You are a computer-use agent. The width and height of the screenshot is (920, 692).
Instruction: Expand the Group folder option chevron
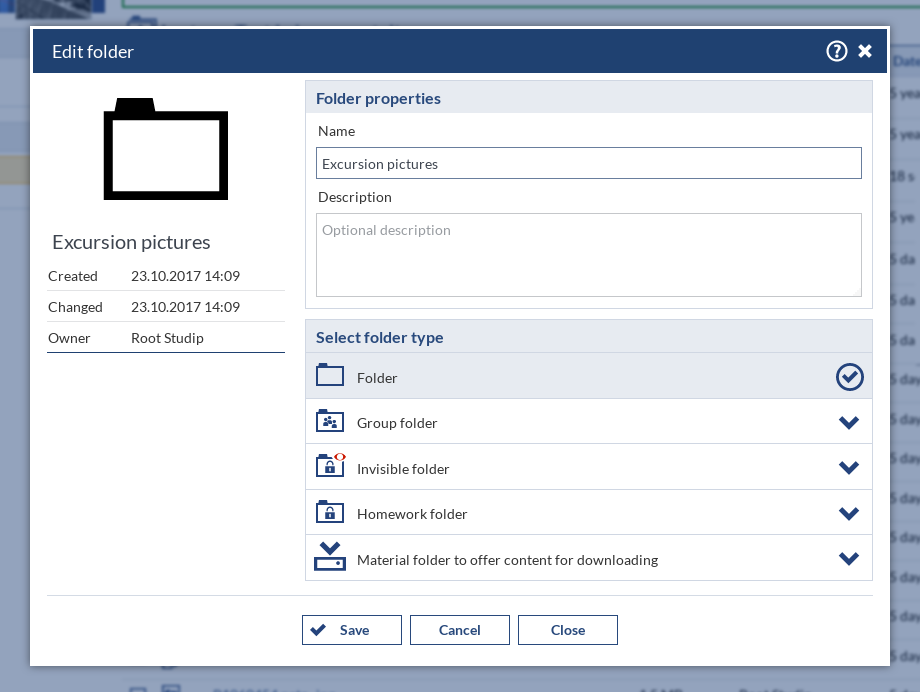point(849,423)
